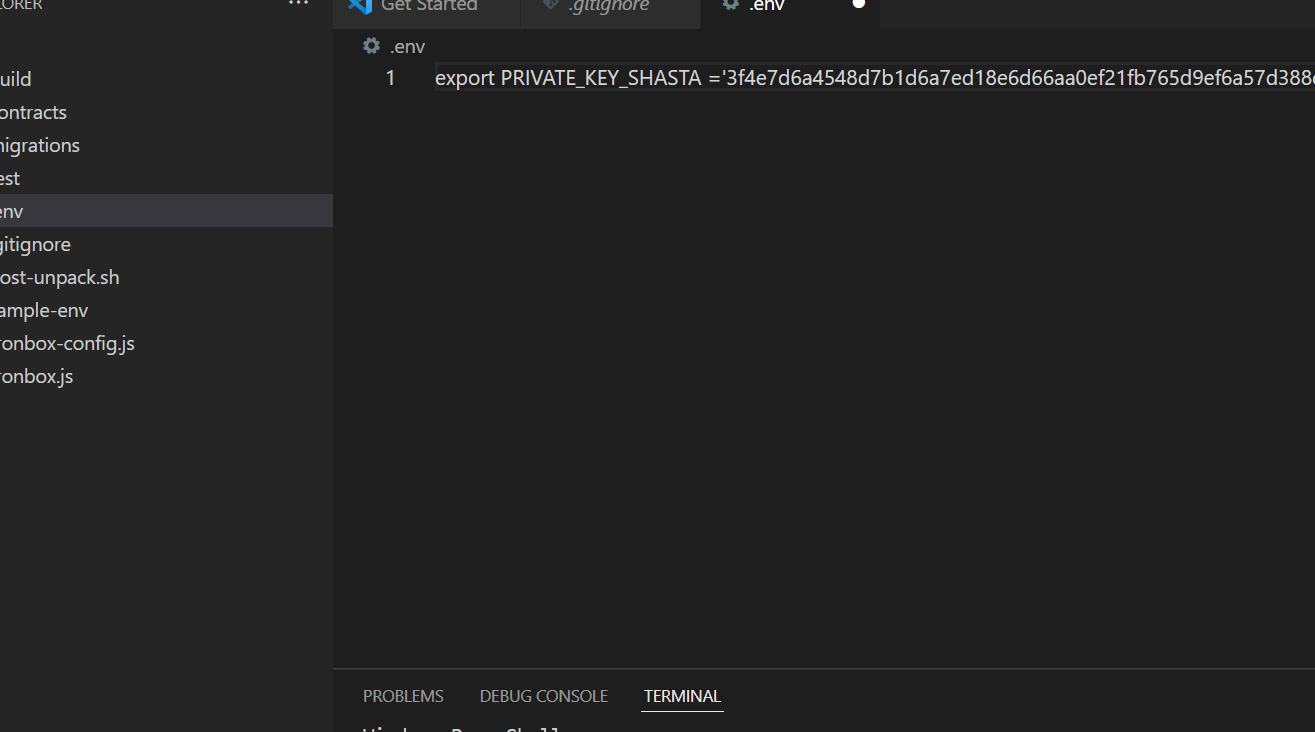
Task: Select the TERMINAL panel tab
Action: 681,695
